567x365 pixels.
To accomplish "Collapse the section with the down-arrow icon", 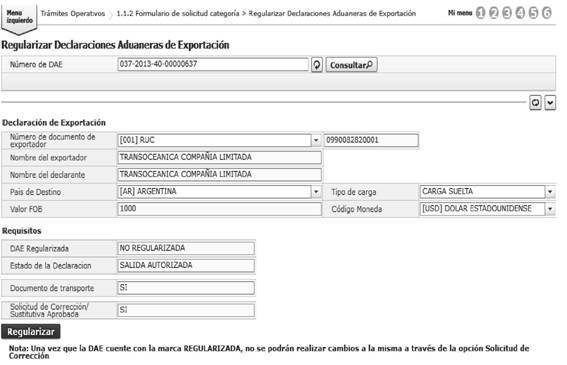I will tap(550, 103).
